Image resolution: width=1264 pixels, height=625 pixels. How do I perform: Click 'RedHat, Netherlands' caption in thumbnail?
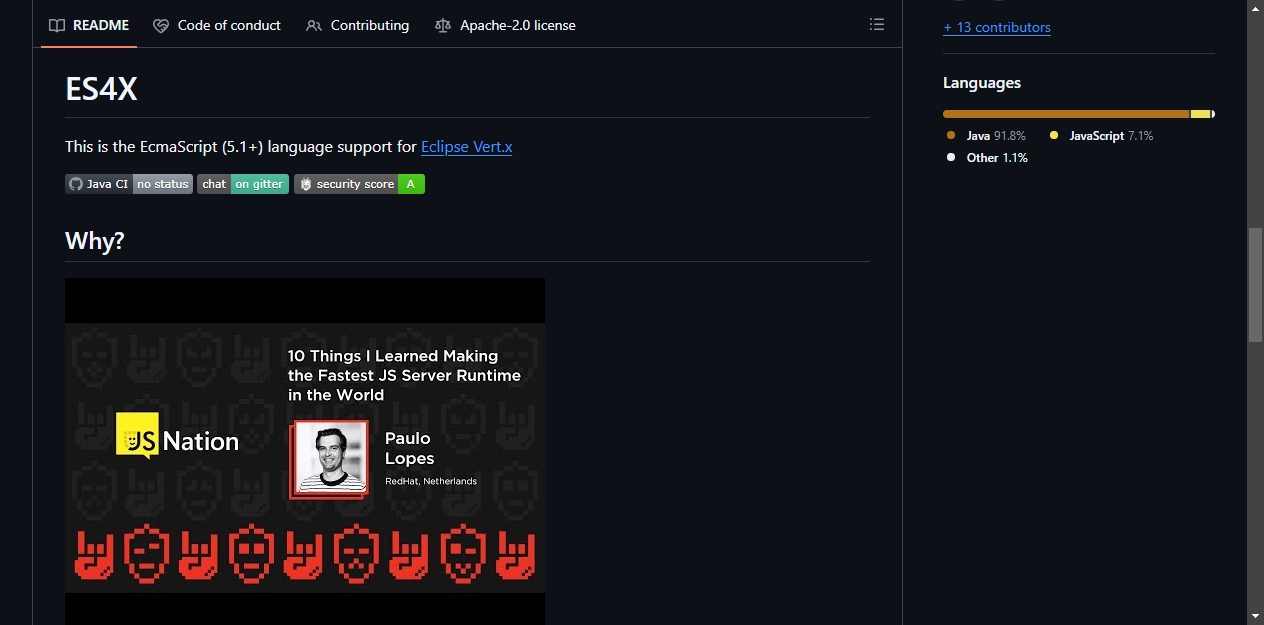[431, 481]
